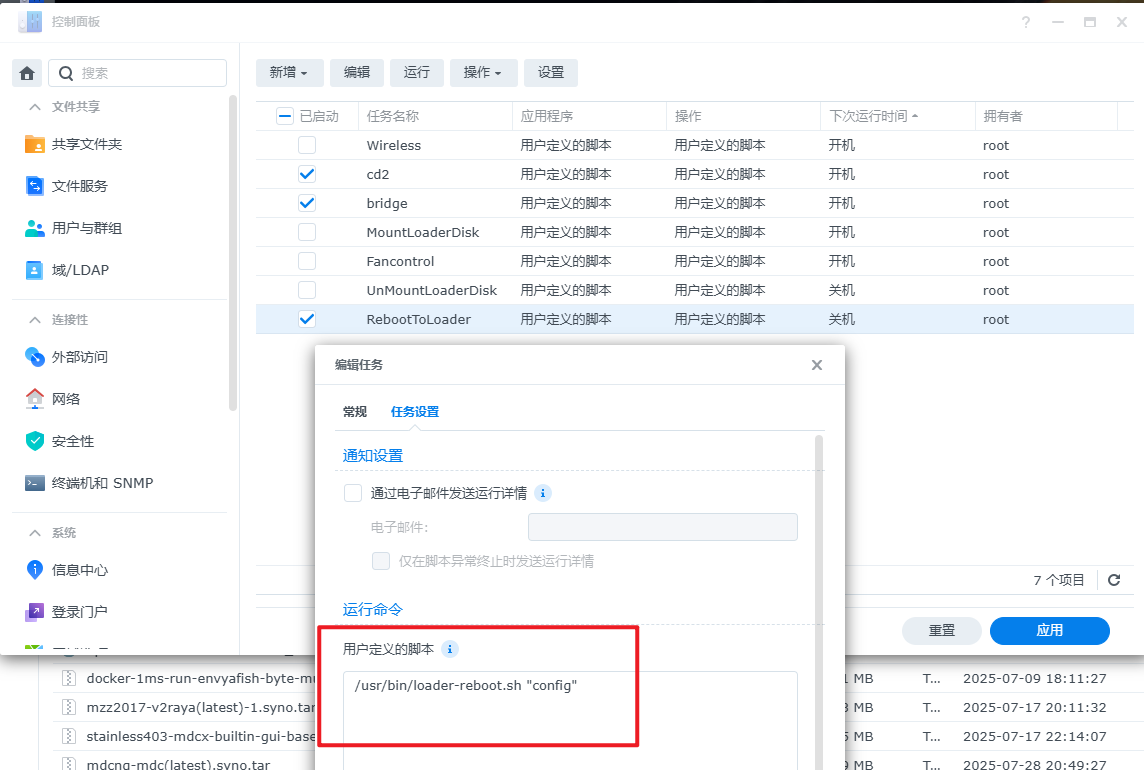Open the Security (安全性) shield icon
1144x770 pixels.
pos(35,441)
